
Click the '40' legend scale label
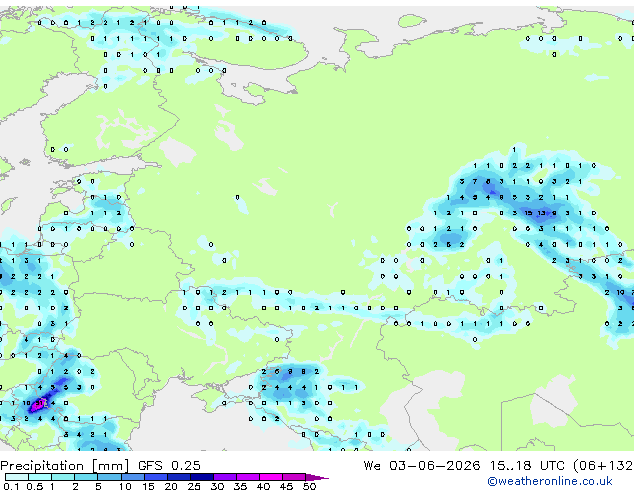tap(263, 486)
